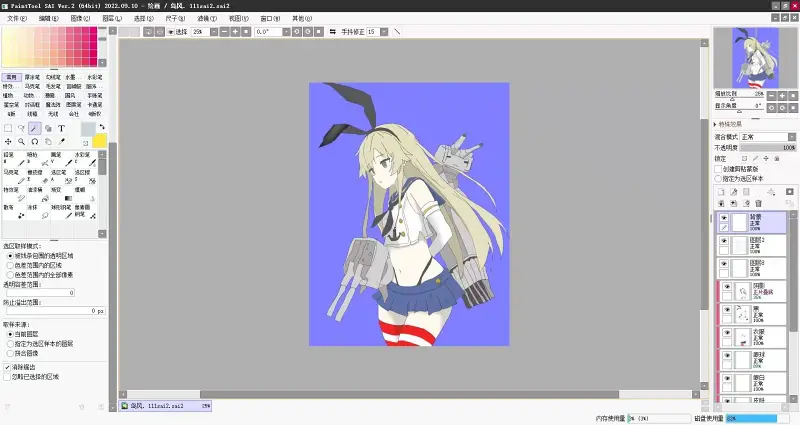This screenshot has height=425, width=800.
Task: Select the Rotate view tool
Action: (x=35, y=141)
